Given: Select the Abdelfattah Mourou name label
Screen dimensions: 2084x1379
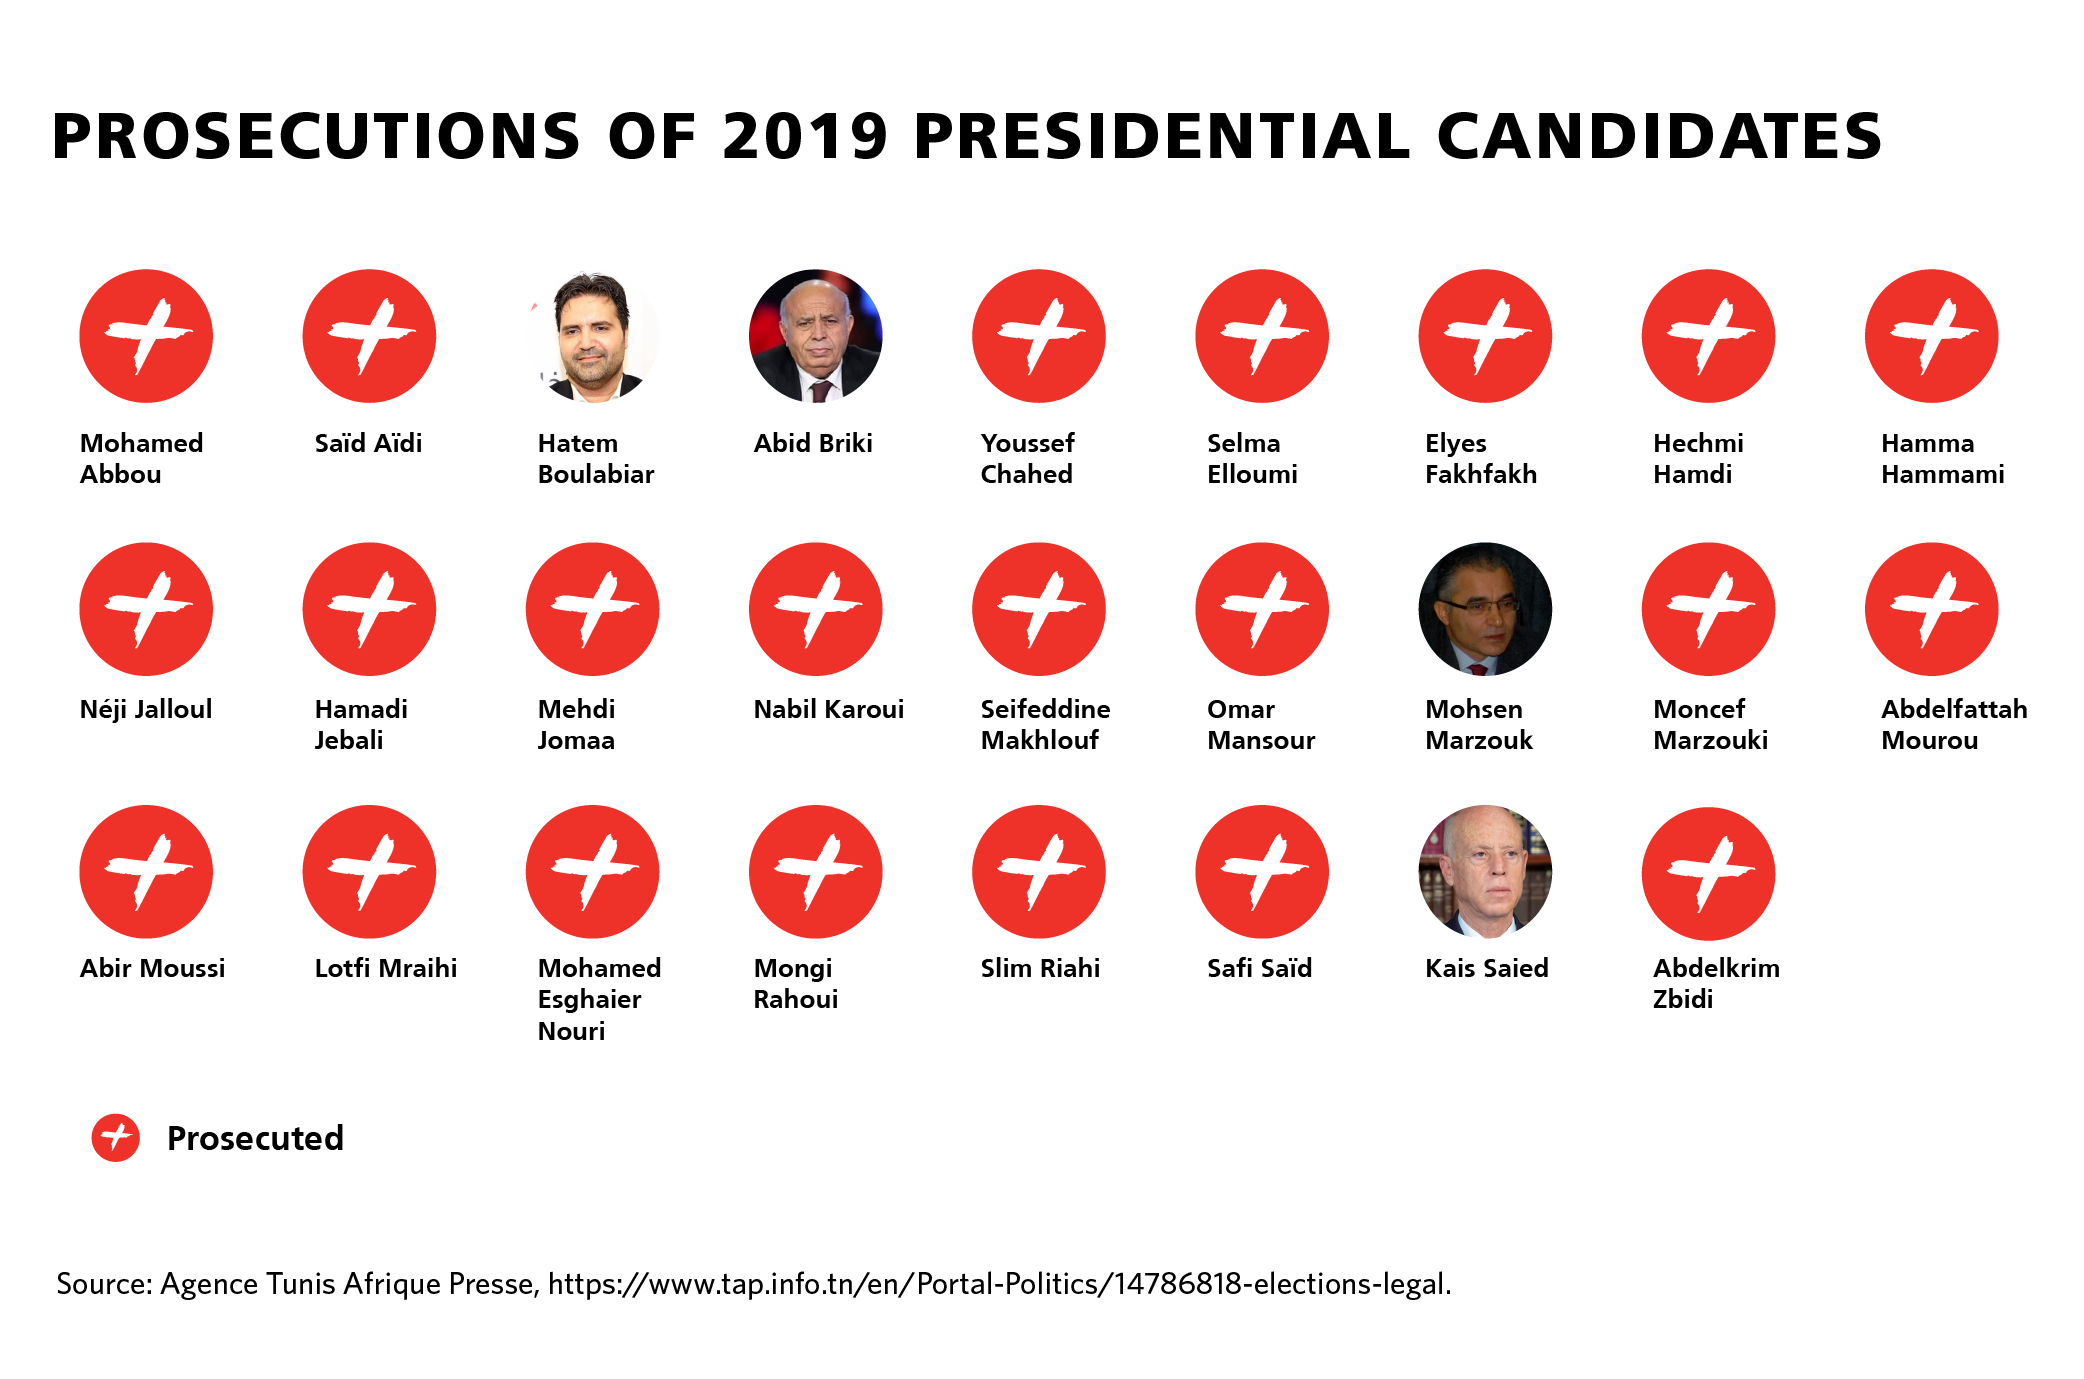Looking at the screenshot, I should (1954, 724).
